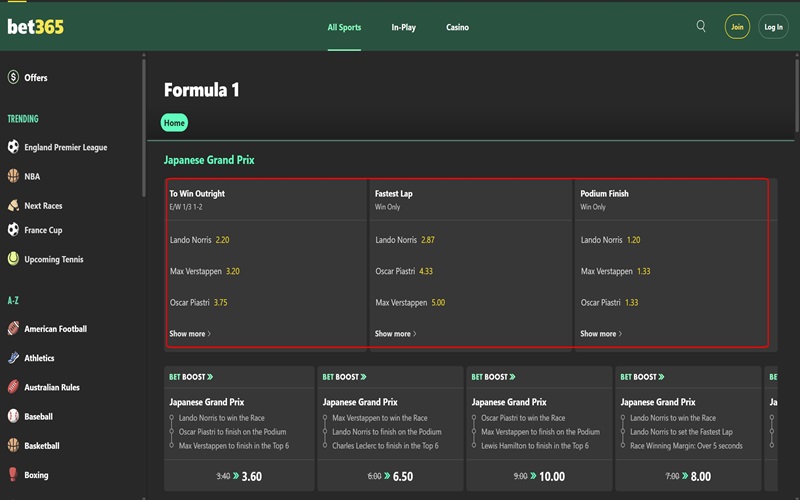This screenshot has width=800, height=500.
Task: Open the Japanese Grand Prix heading link
Action: click(209, 160)
